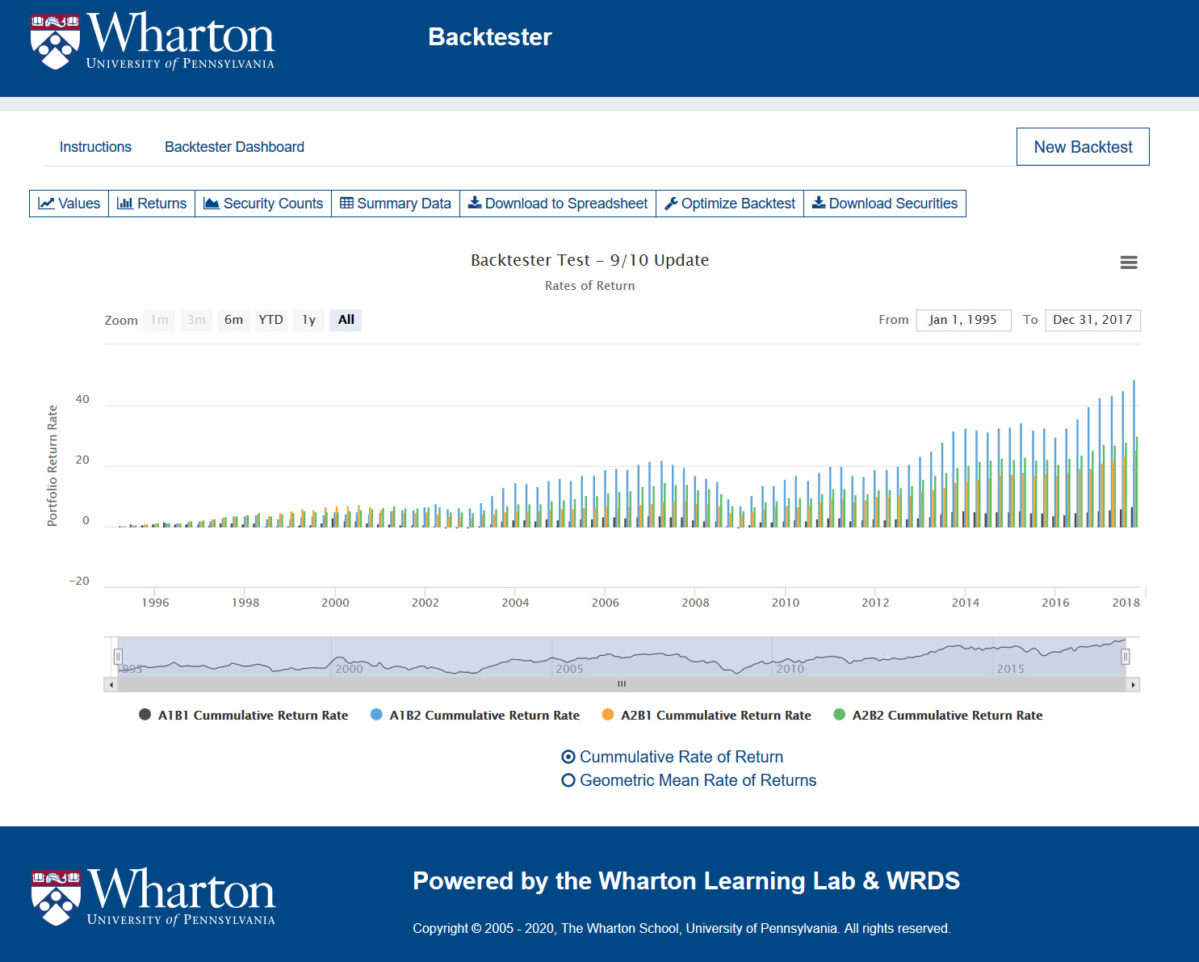This screenshot has height=962, width=1199.
Task: Go to the Backtester Dashboard
Action: [234, 147]
